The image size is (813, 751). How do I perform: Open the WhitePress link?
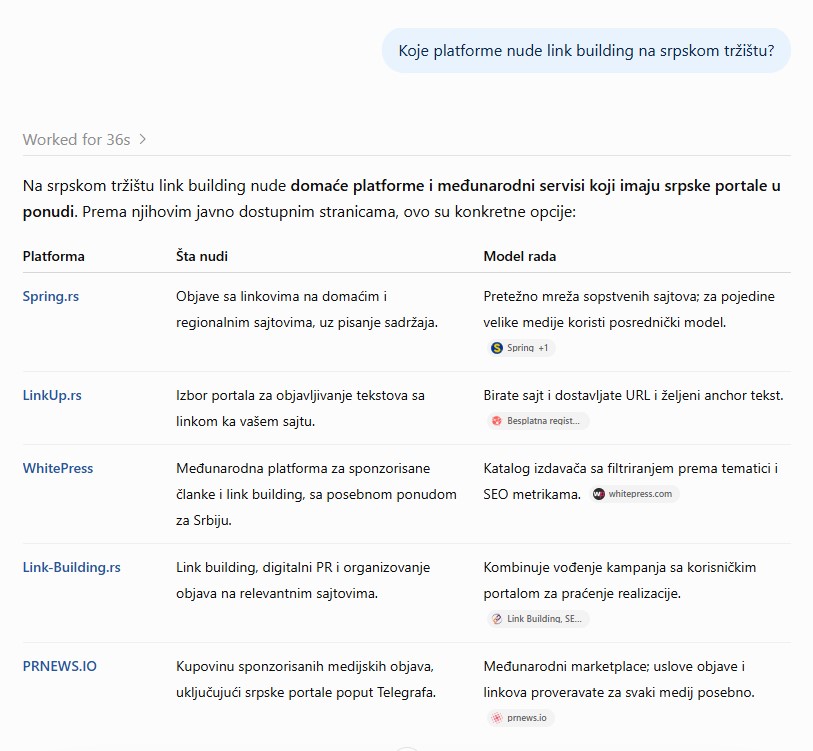coord(58,468)
